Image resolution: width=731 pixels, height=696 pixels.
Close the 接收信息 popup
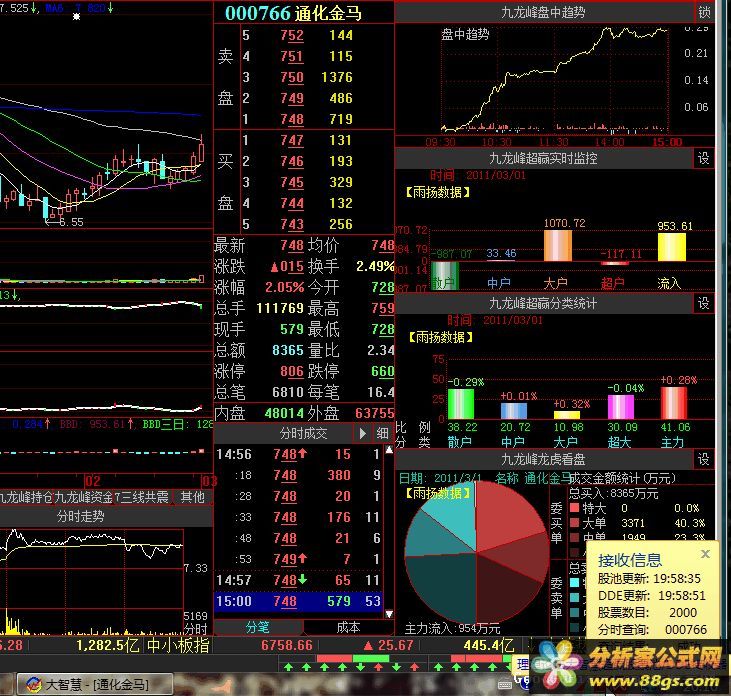click(x=705, y=554)
